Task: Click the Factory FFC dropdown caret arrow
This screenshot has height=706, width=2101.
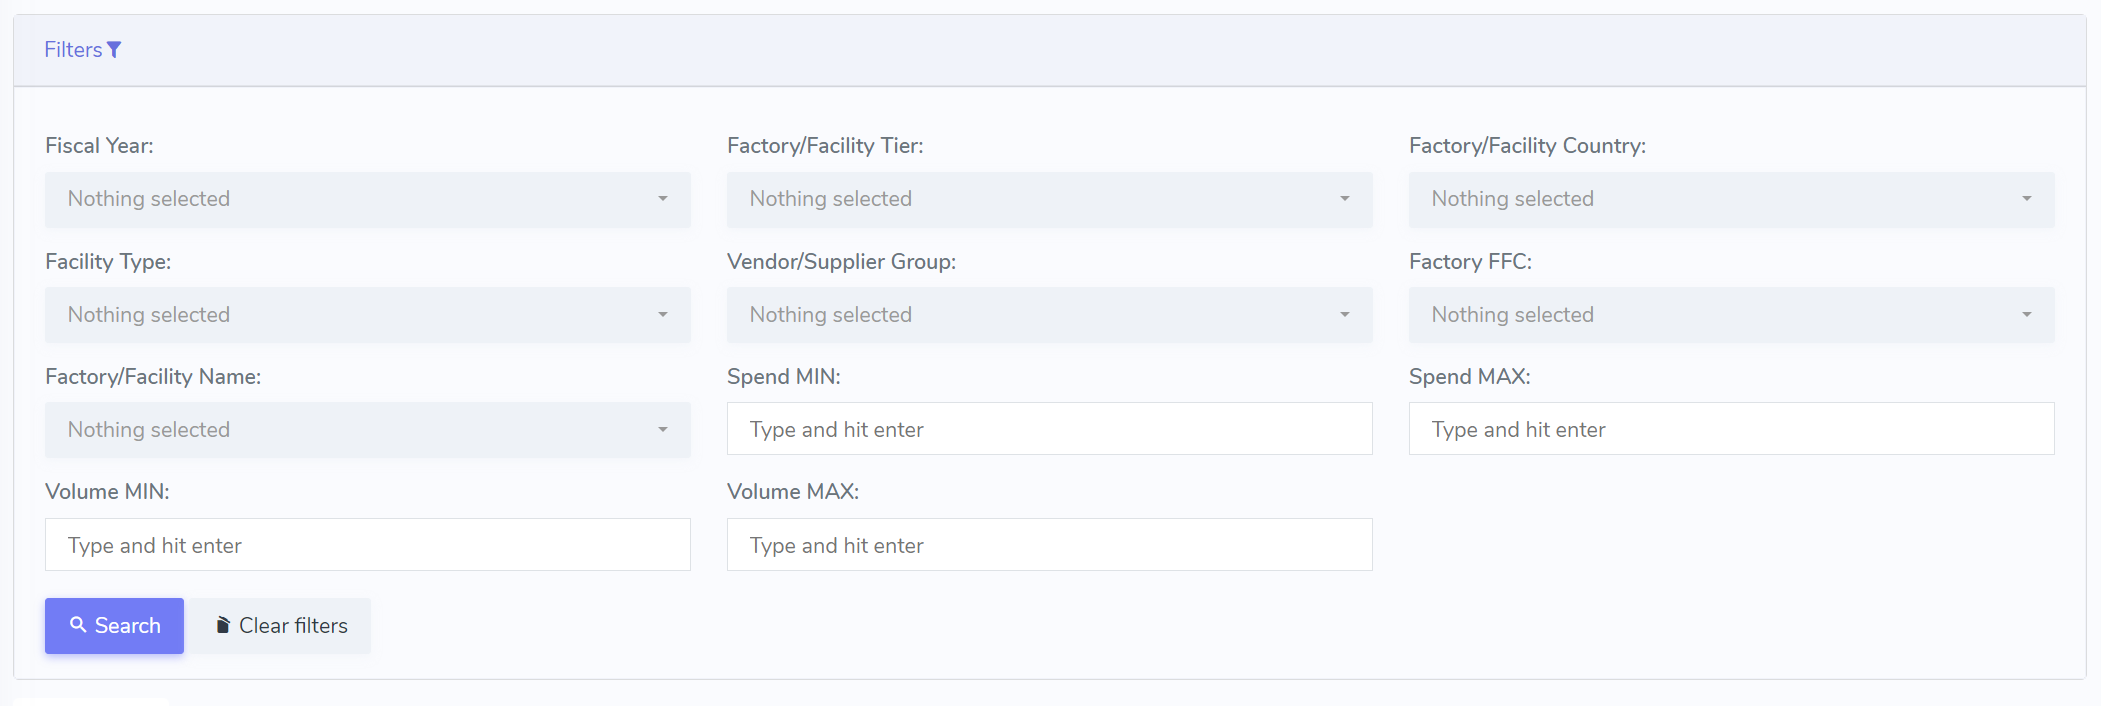Action: 2026,315
